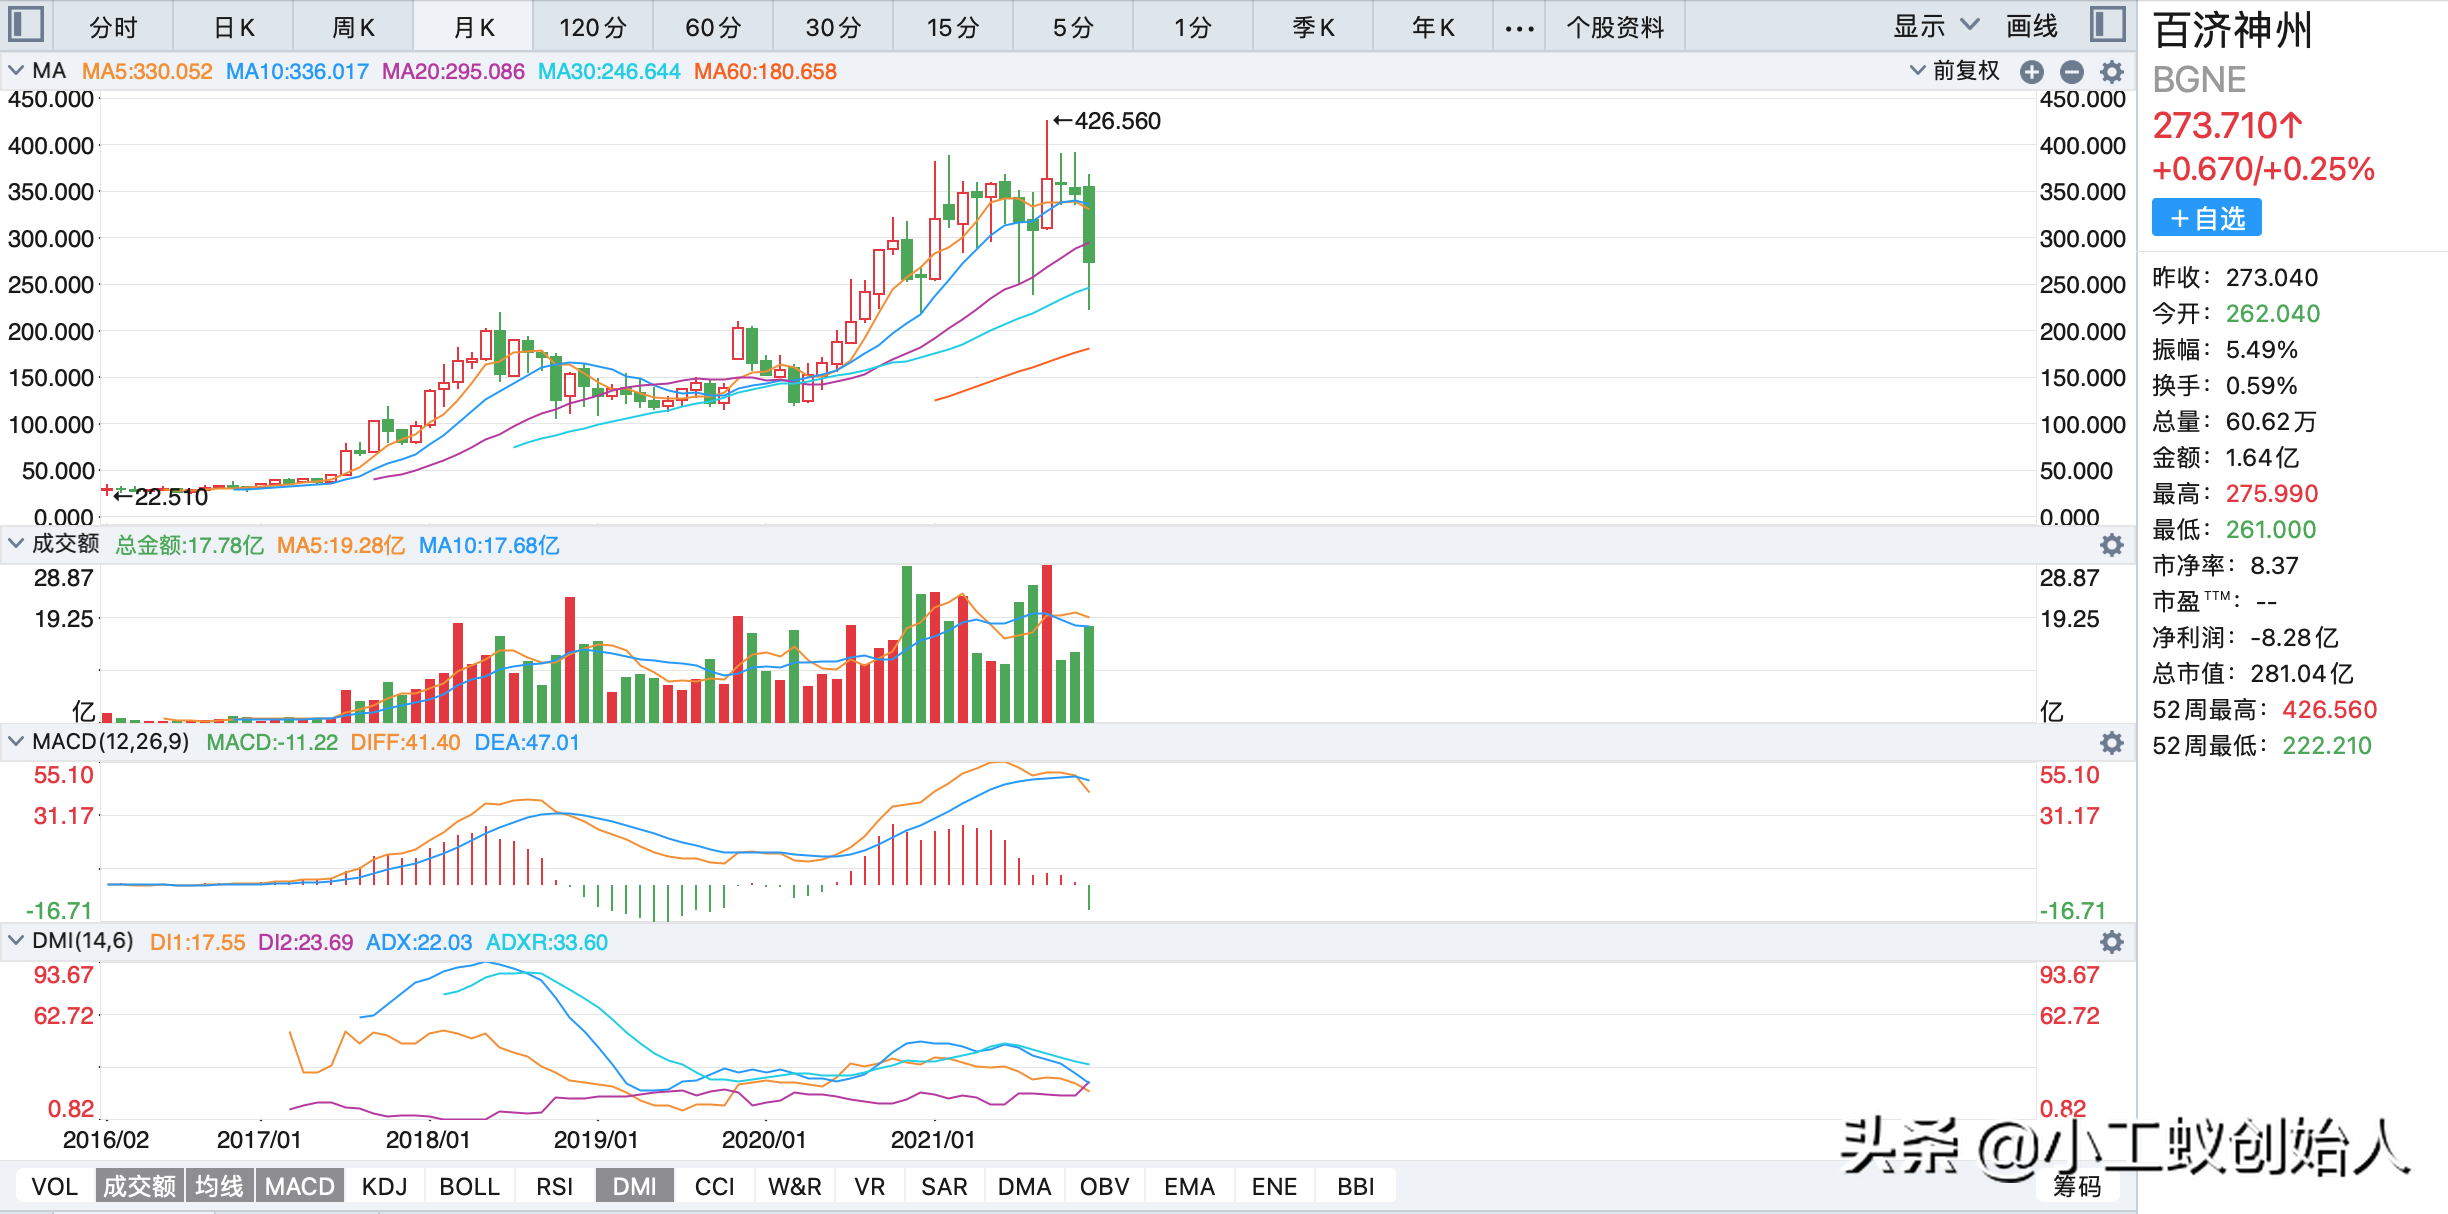This screenshot has width=2448, height=1214.
Task: Toggle the left sidebar panel icon
Action: (x=26, y=24)
